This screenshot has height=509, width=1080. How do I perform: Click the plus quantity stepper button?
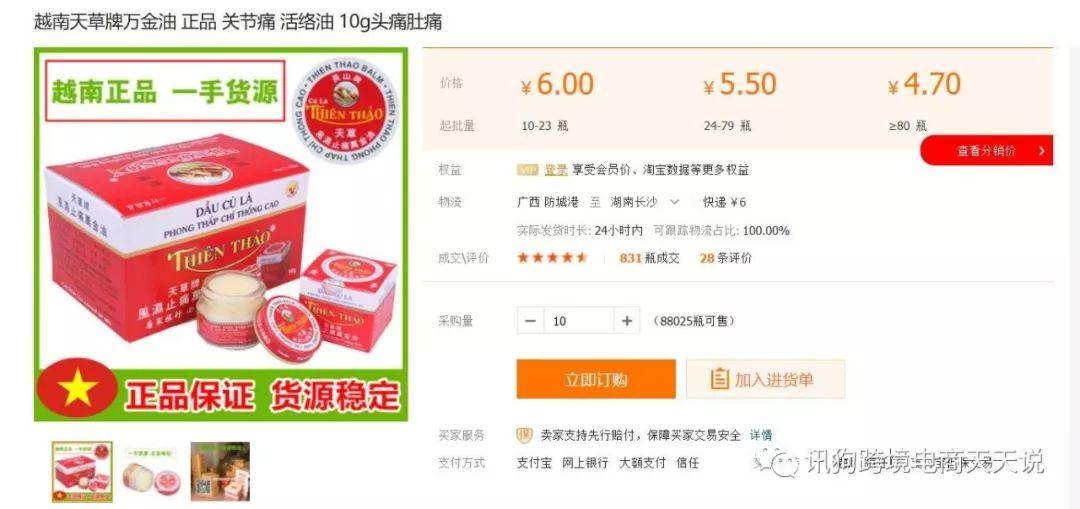[627, 321]
